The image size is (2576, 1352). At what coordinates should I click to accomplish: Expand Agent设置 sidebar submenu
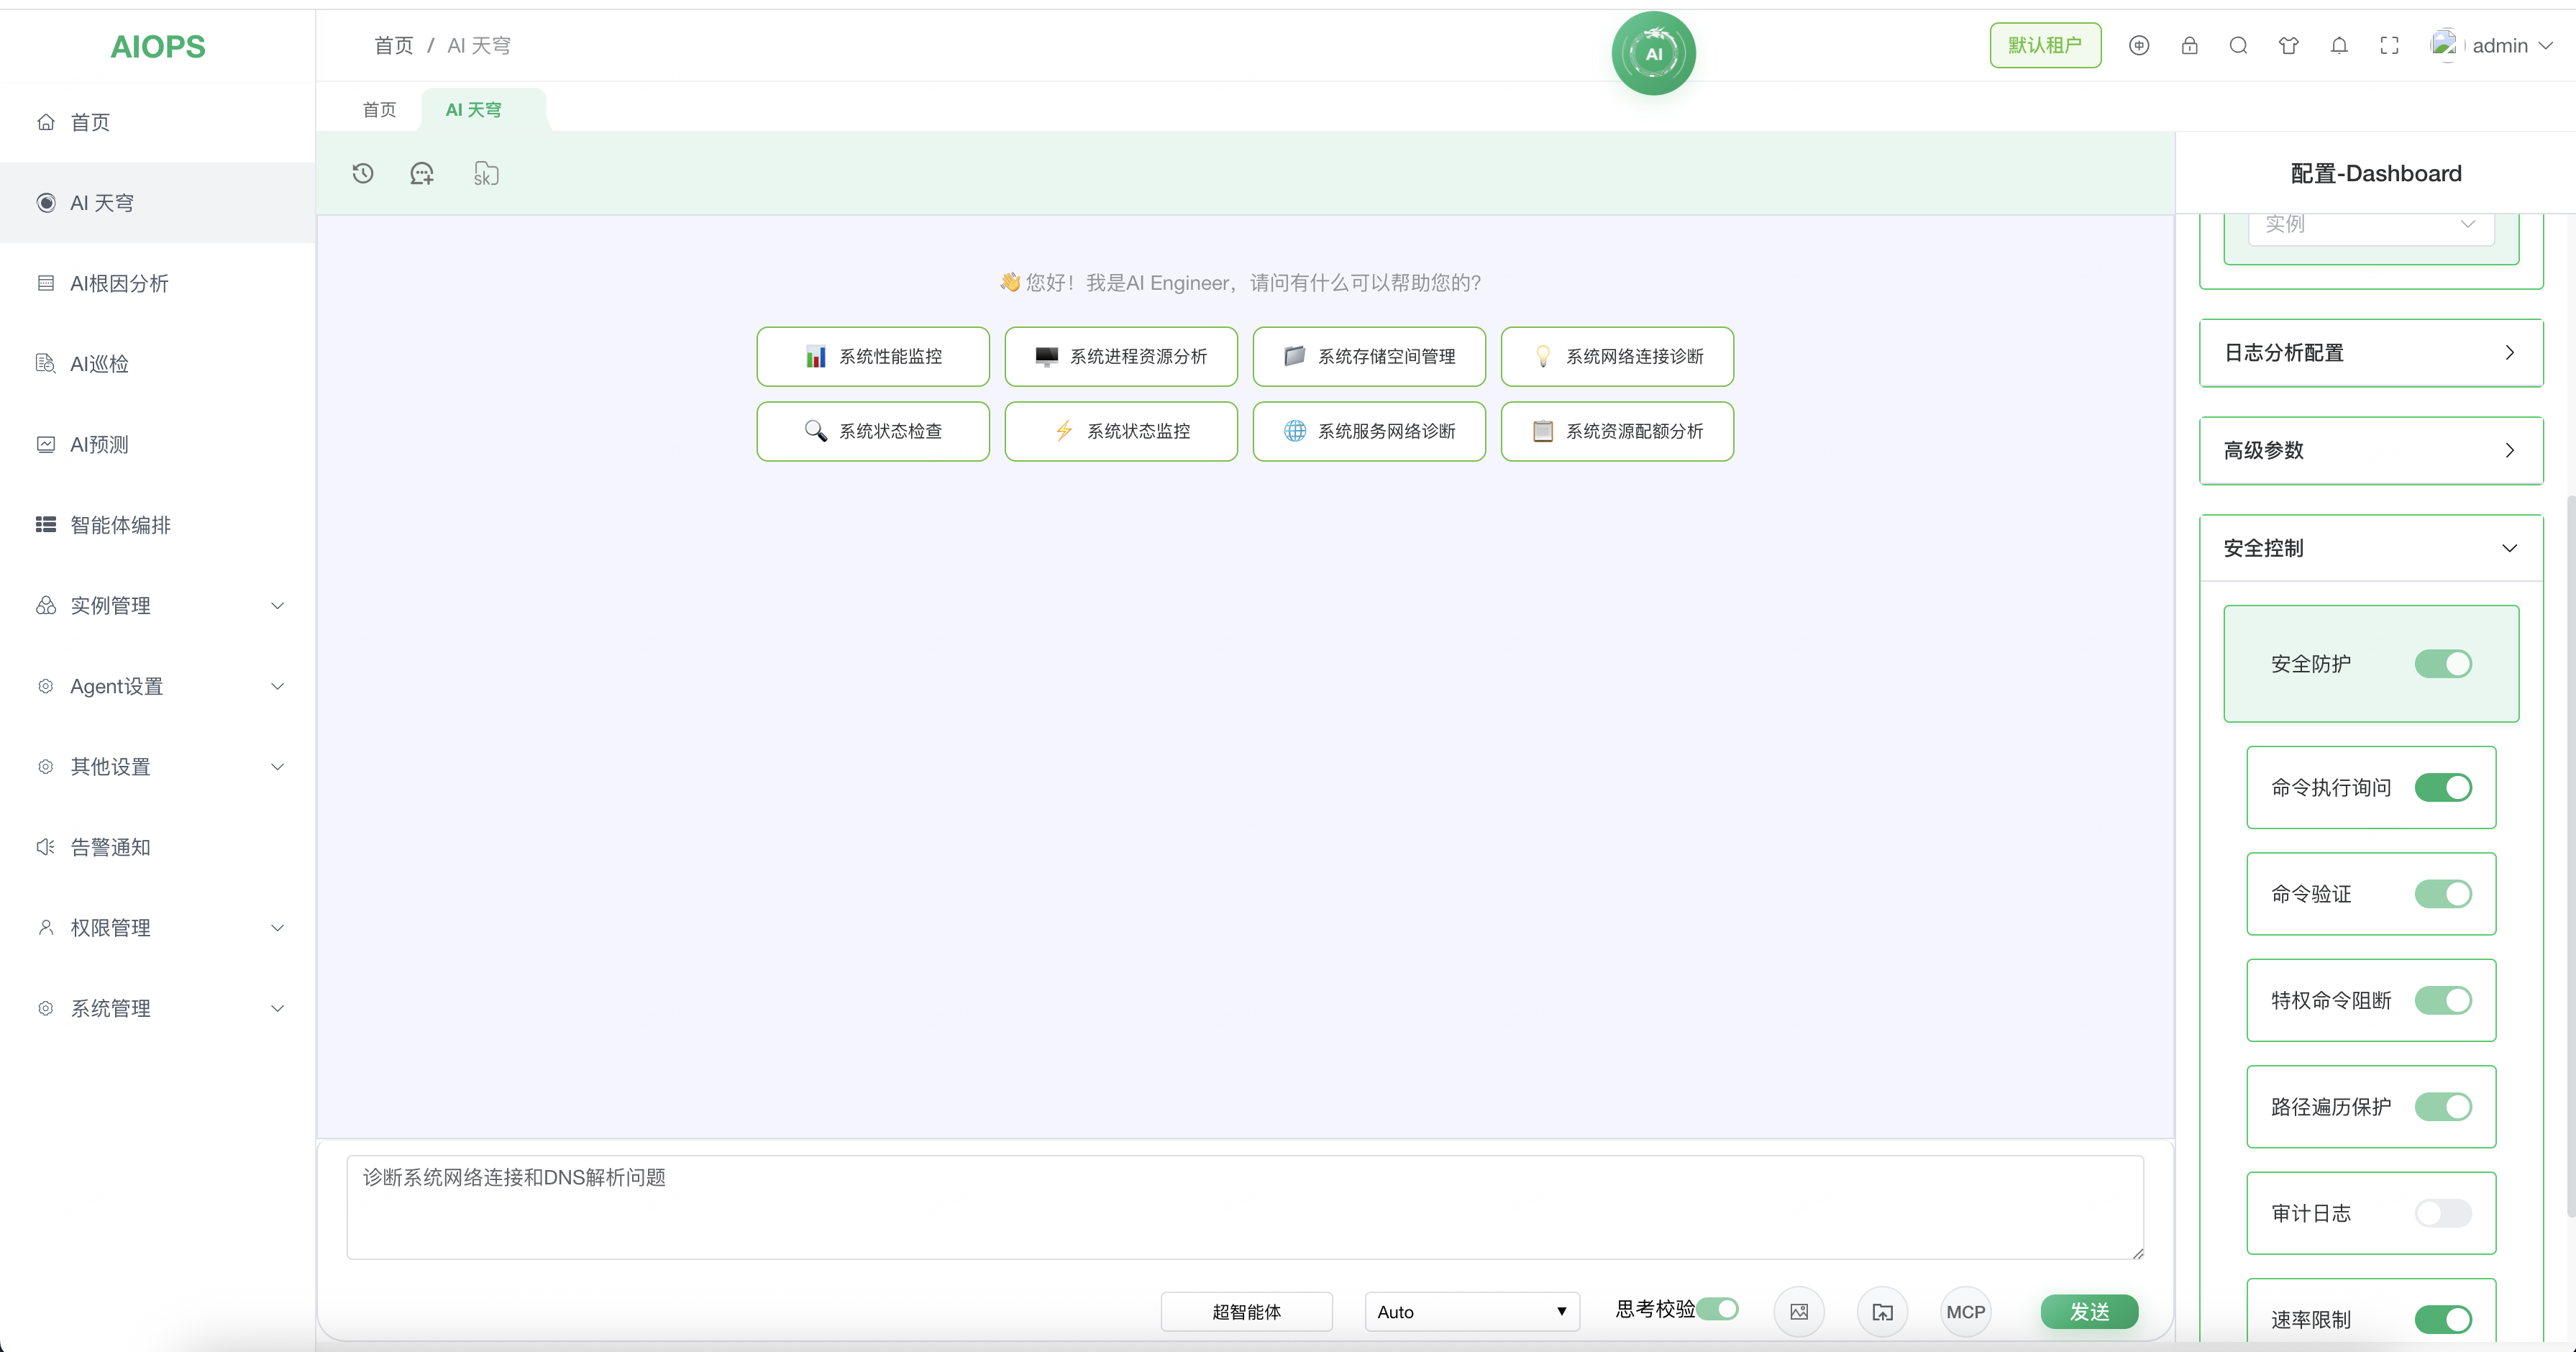[158, 686]
